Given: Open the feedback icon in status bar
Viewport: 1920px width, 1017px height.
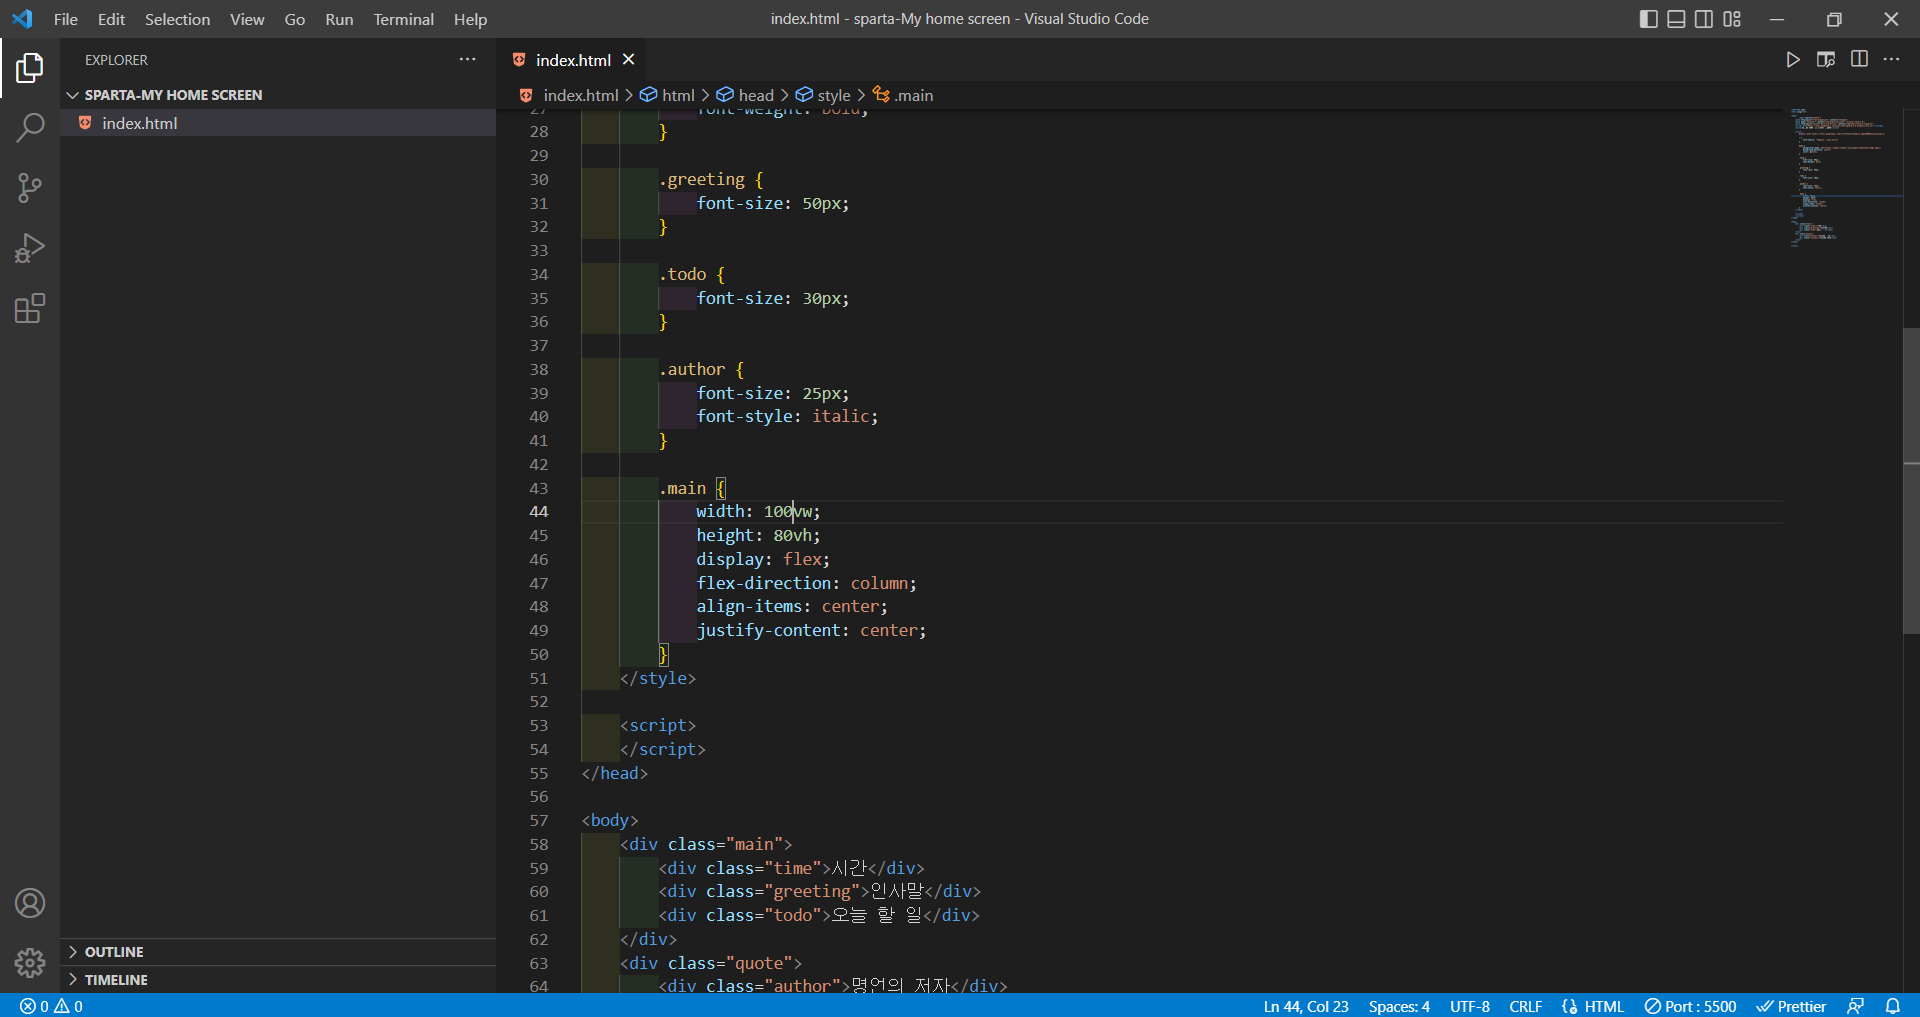Looking at the screenshot, I should pos(1856,1006).
